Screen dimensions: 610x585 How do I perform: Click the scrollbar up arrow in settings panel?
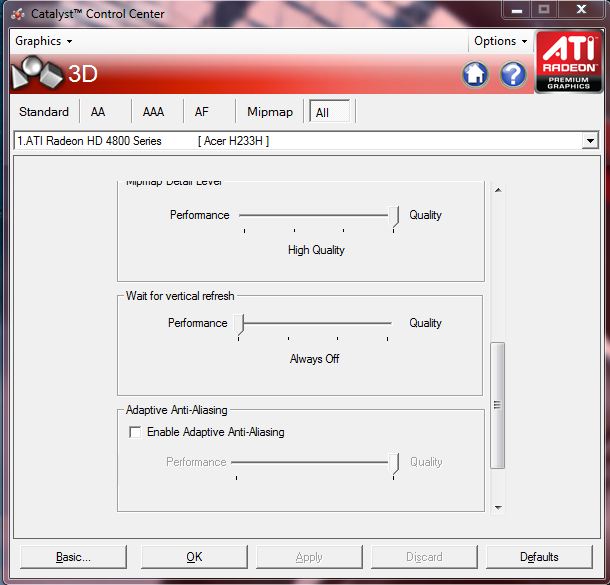(498, 190)
